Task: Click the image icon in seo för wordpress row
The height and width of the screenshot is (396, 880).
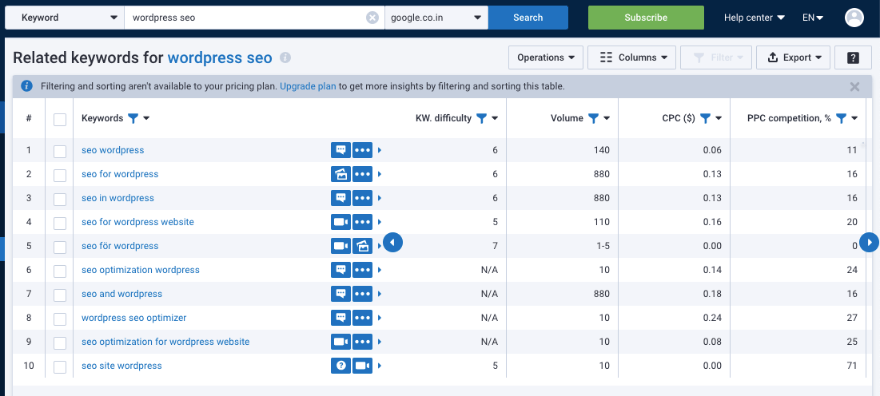Action: tap(363, 246)
